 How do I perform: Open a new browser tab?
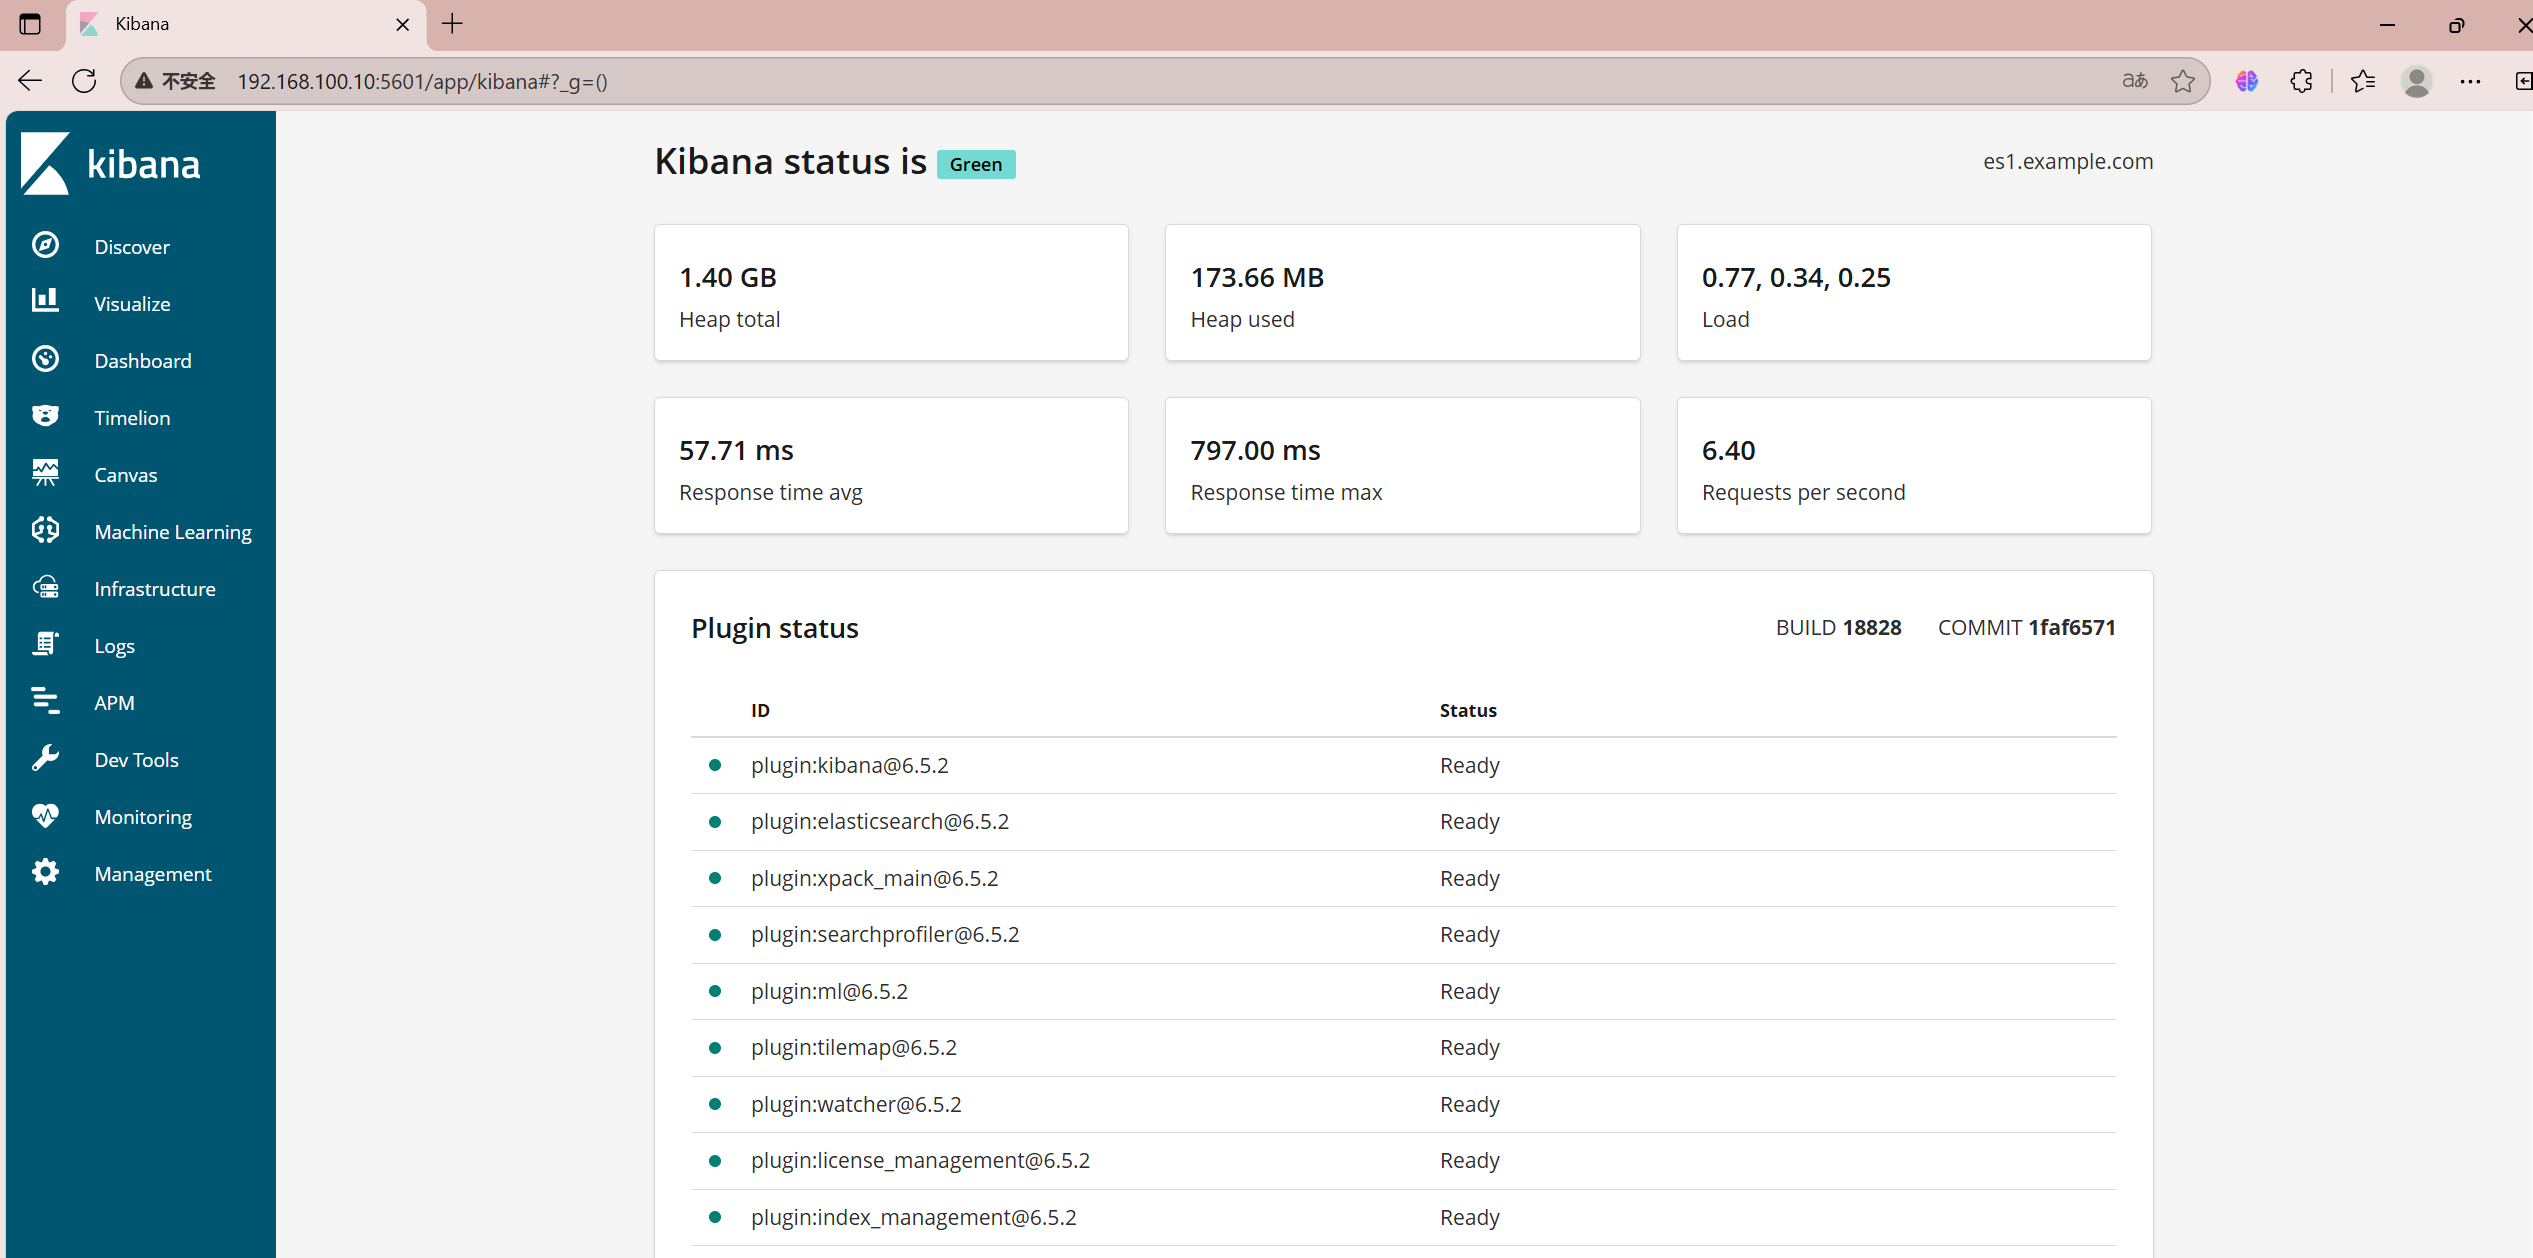point(452,24)
